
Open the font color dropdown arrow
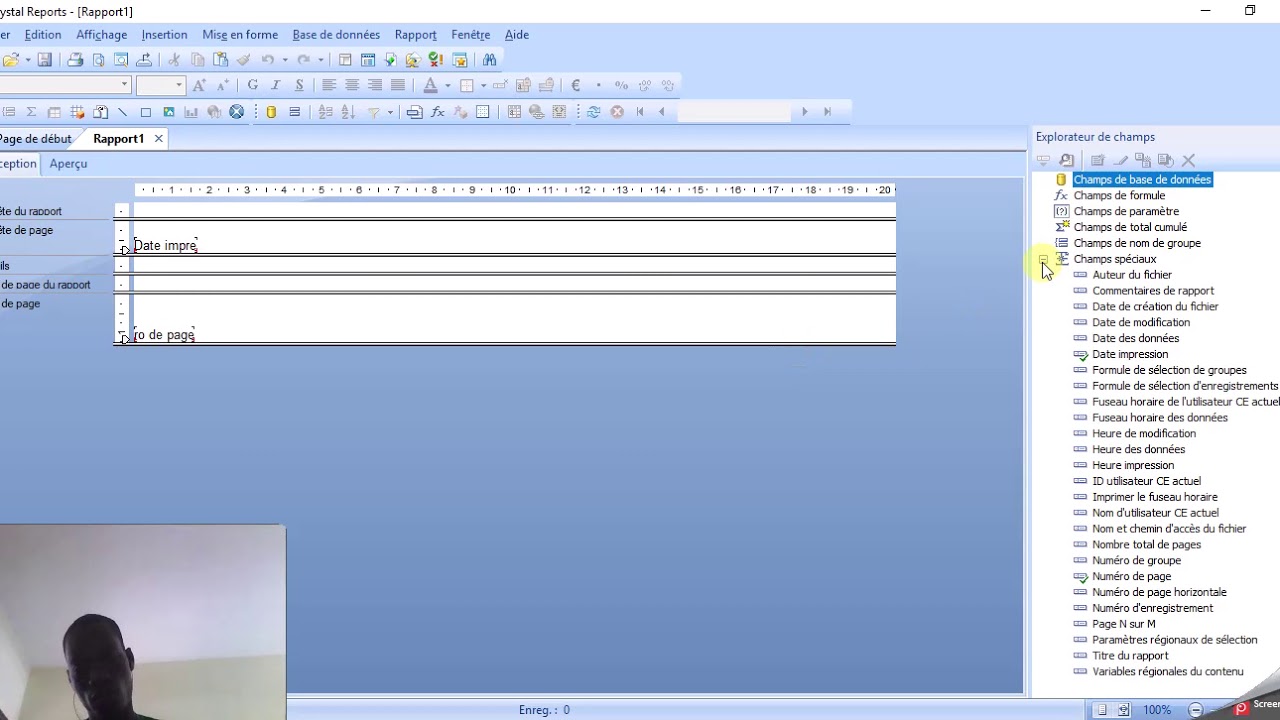pyautogui.click(x=447, y=86)
